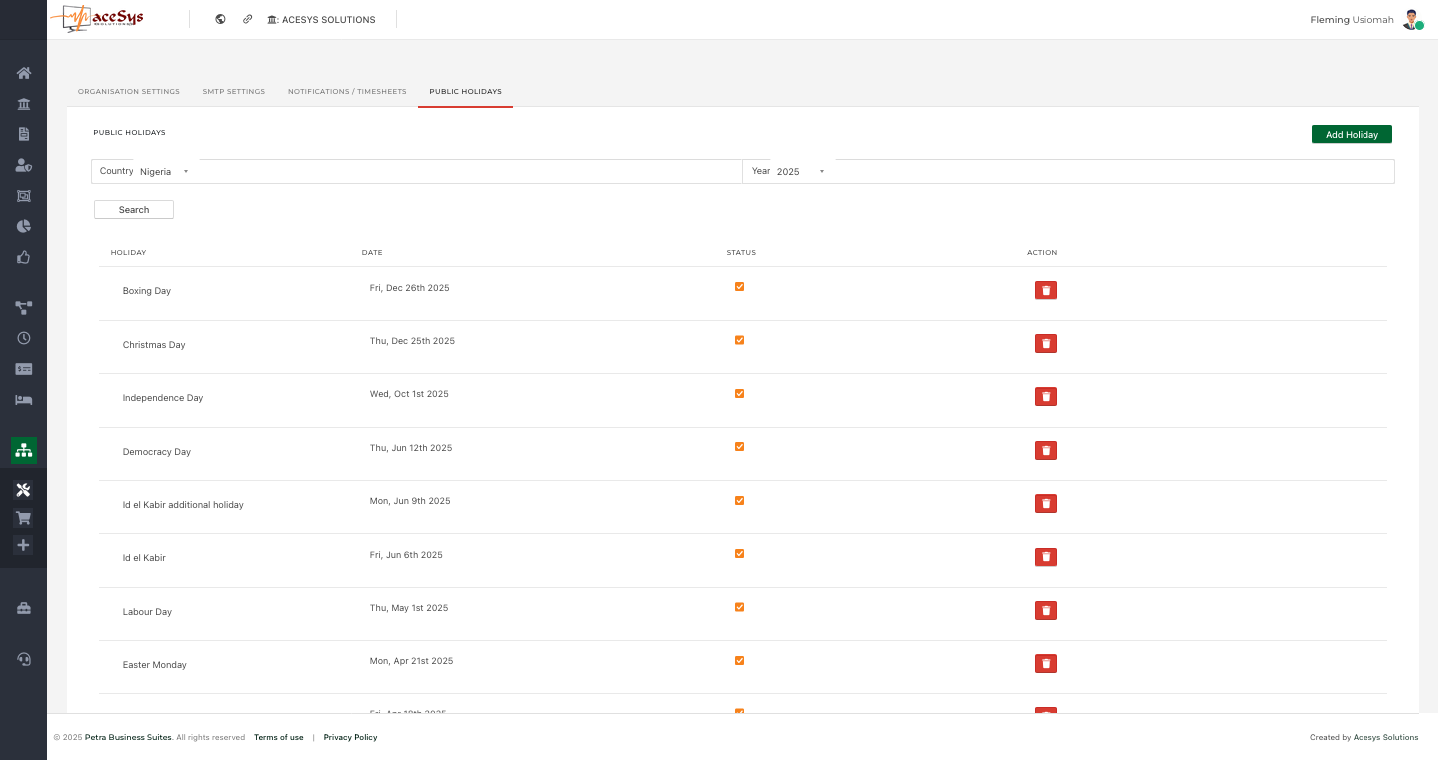The height and width of the screenshot is (761, 1440).
Task: Switch to SMTP Settings tab
Action: [233, 92]
